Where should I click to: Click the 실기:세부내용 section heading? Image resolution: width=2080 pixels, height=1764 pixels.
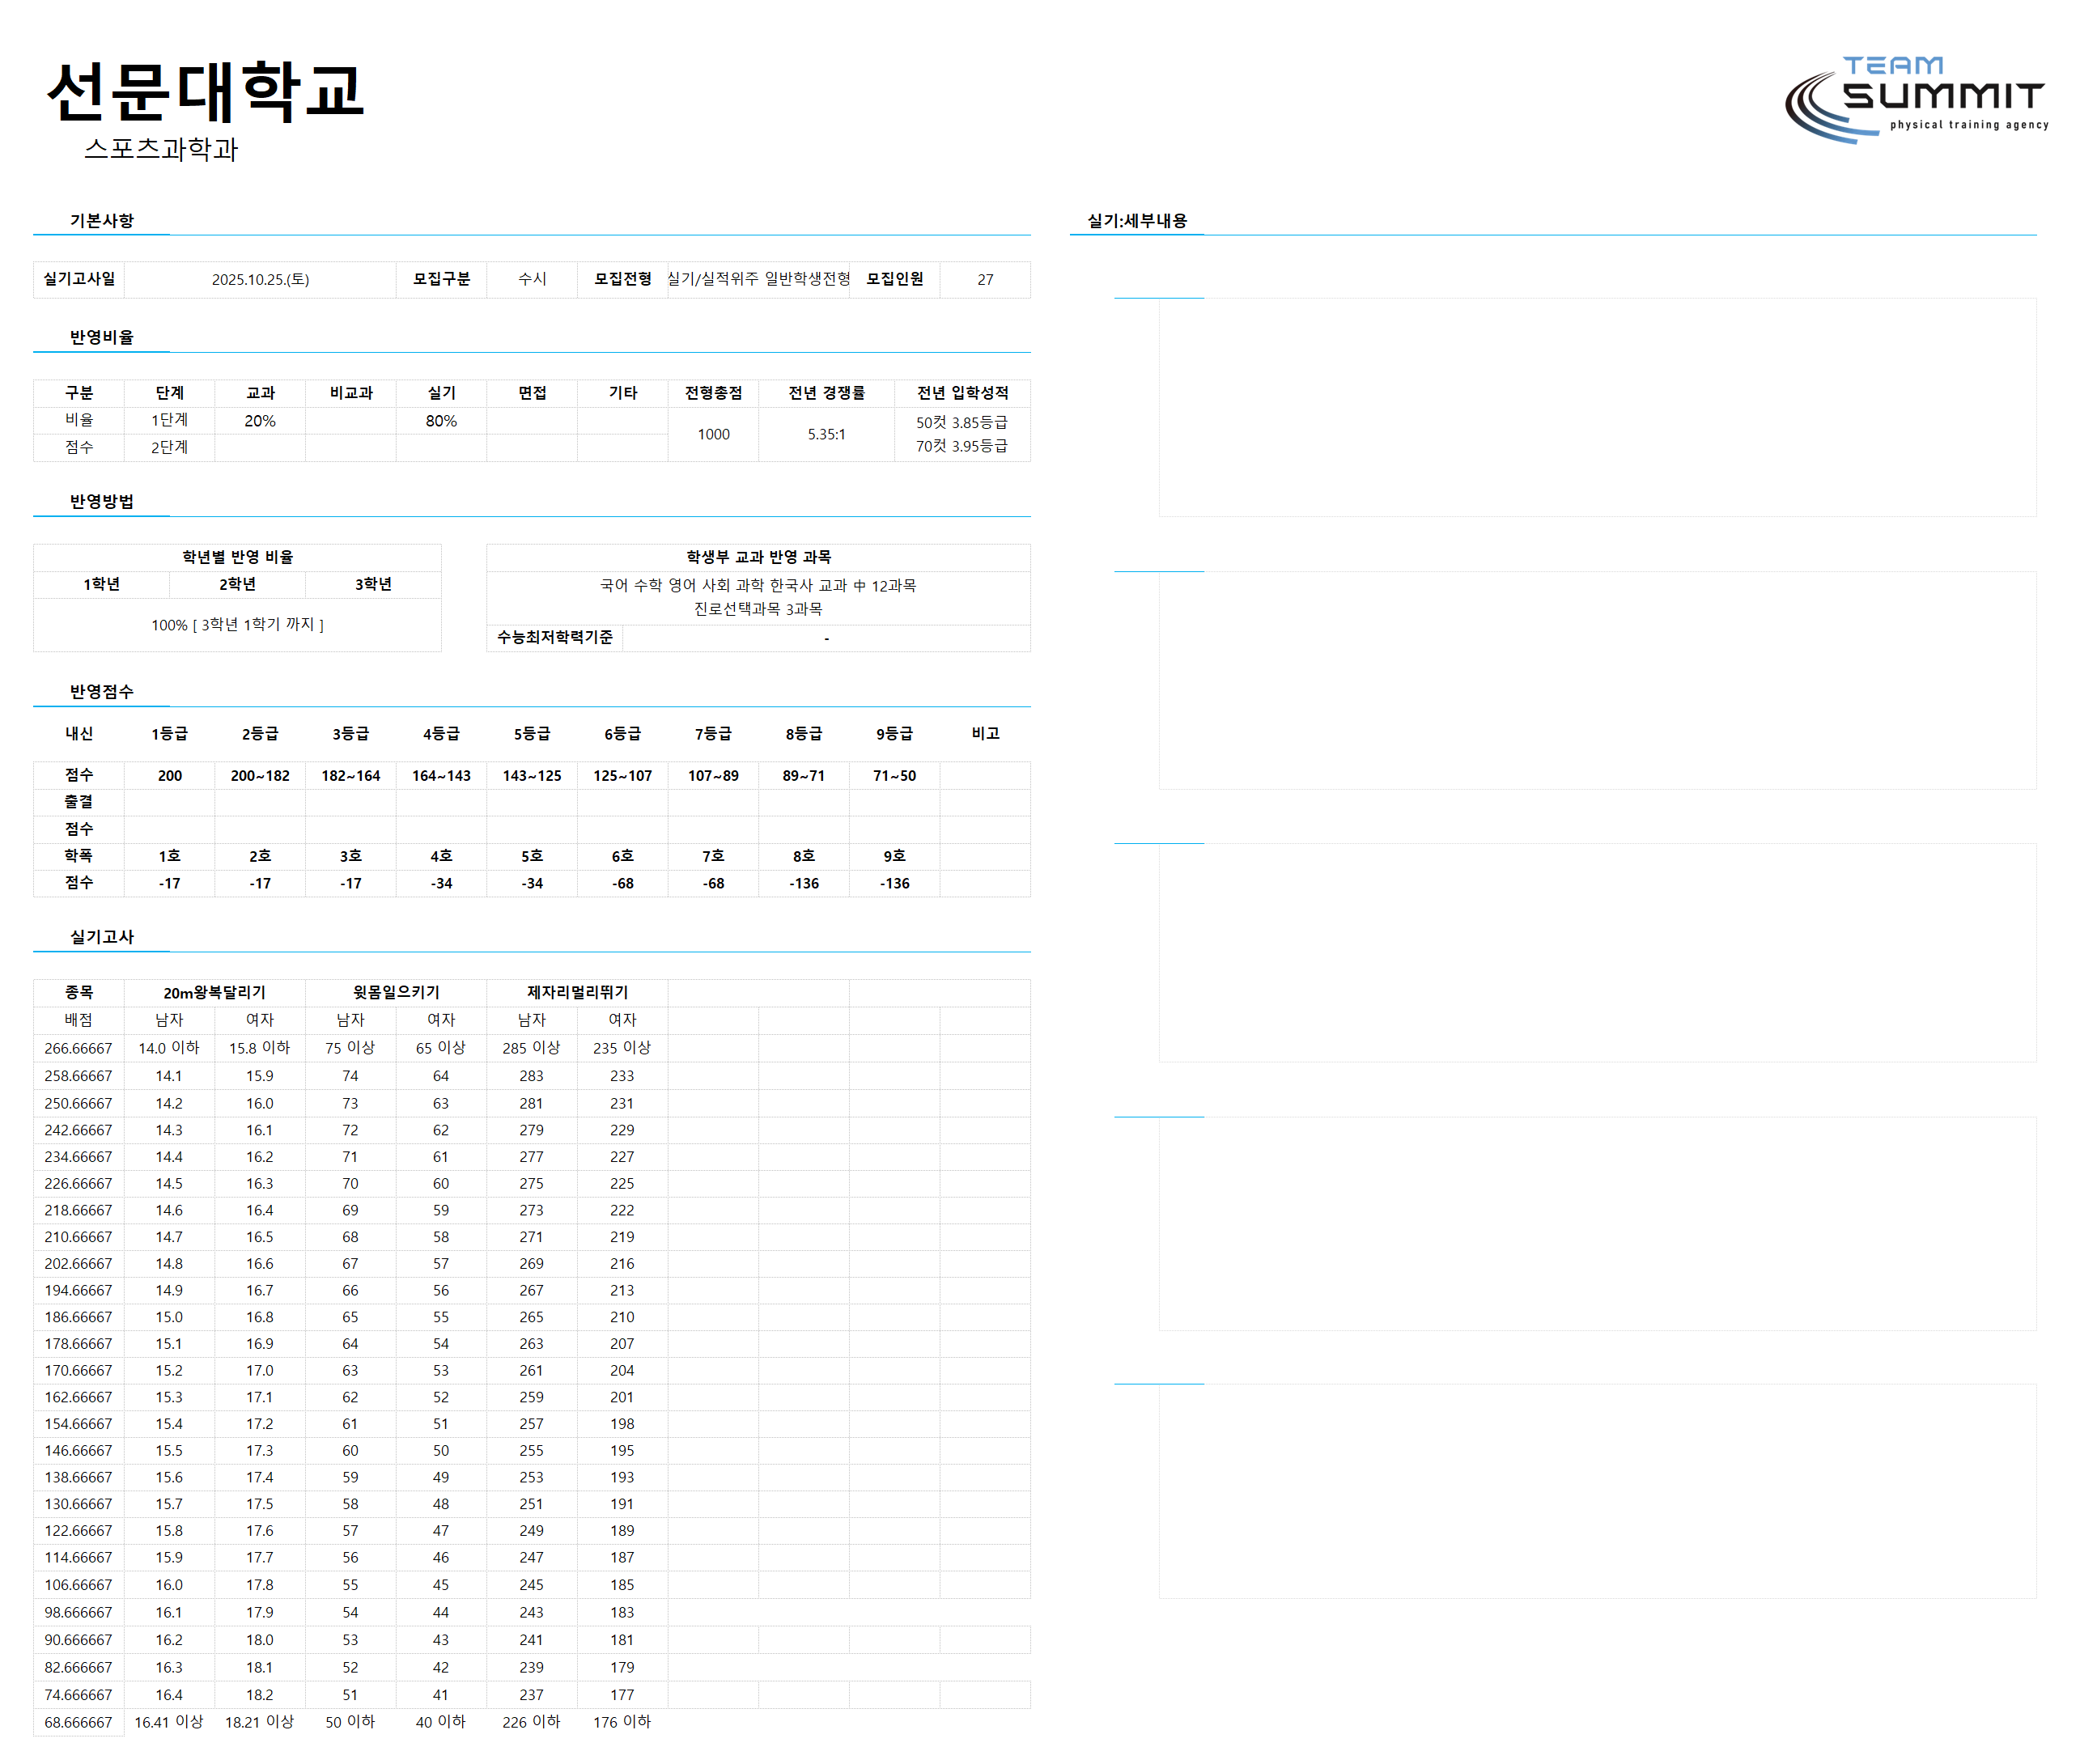click(1137, 220)
